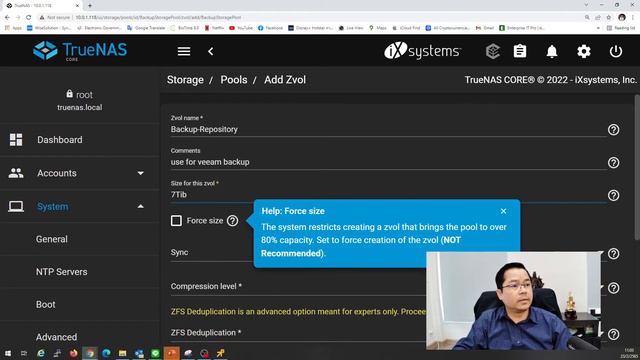The width and height of the screenshot is (640, 360).
Task: Show help for Compression level
Action: coord(613,288)
